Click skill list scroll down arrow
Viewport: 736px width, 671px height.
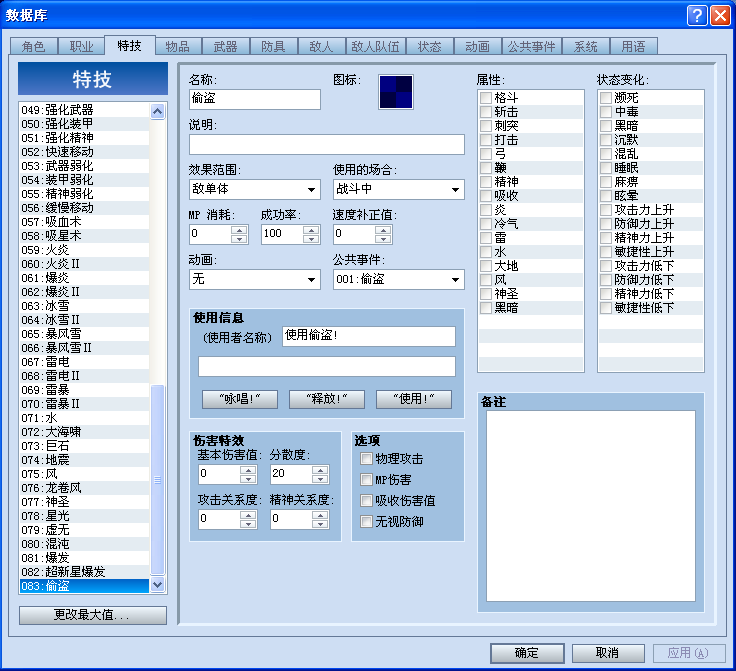(158, 585)
